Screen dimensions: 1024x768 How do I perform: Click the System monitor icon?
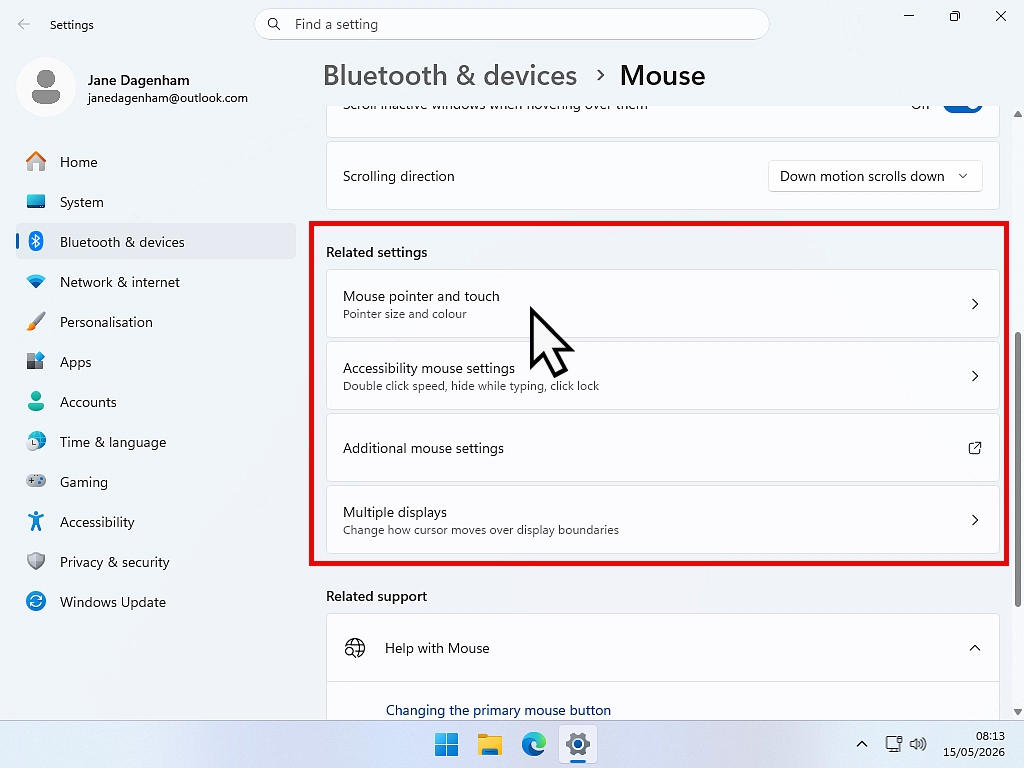(x=36, y=201)
